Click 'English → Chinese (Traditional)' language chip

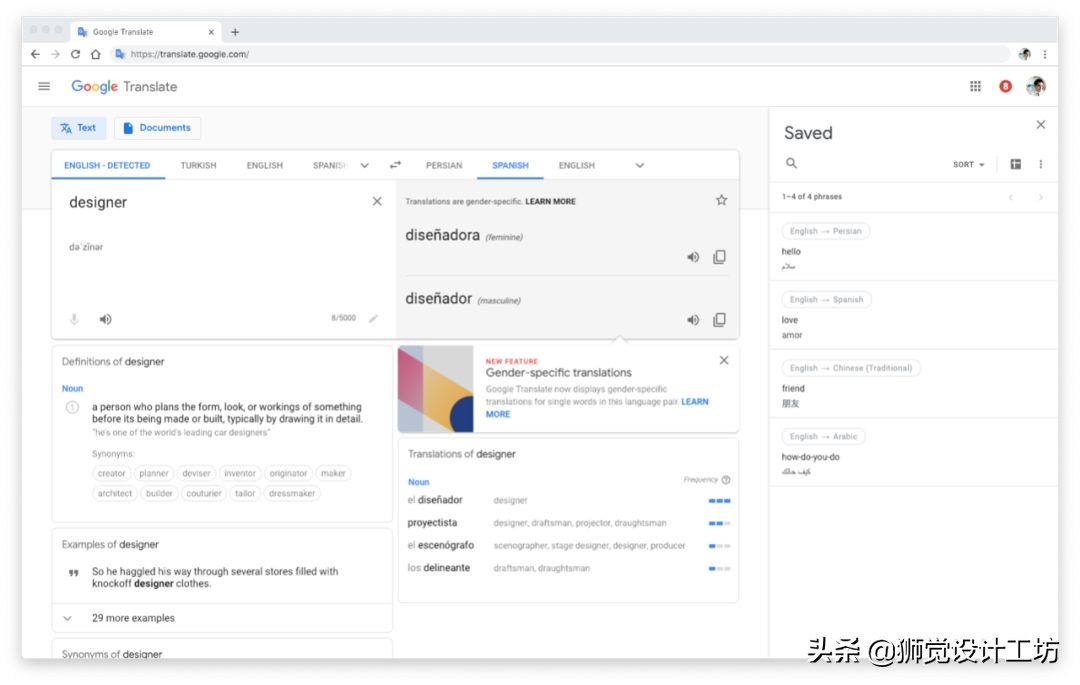click(851, 368)
